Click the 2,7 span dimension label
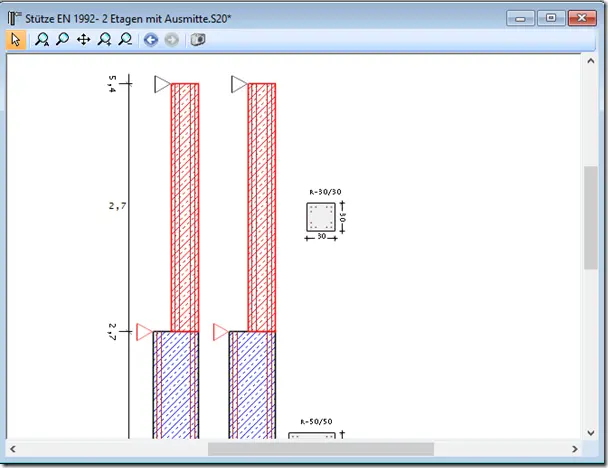Screen dimensions: 608x468 pos(117,206)
